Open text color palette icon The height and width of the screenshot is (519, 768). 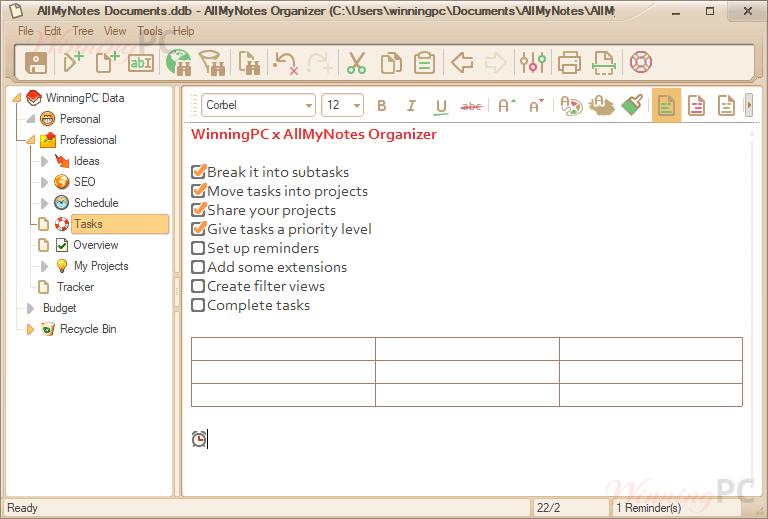point(571,105)
